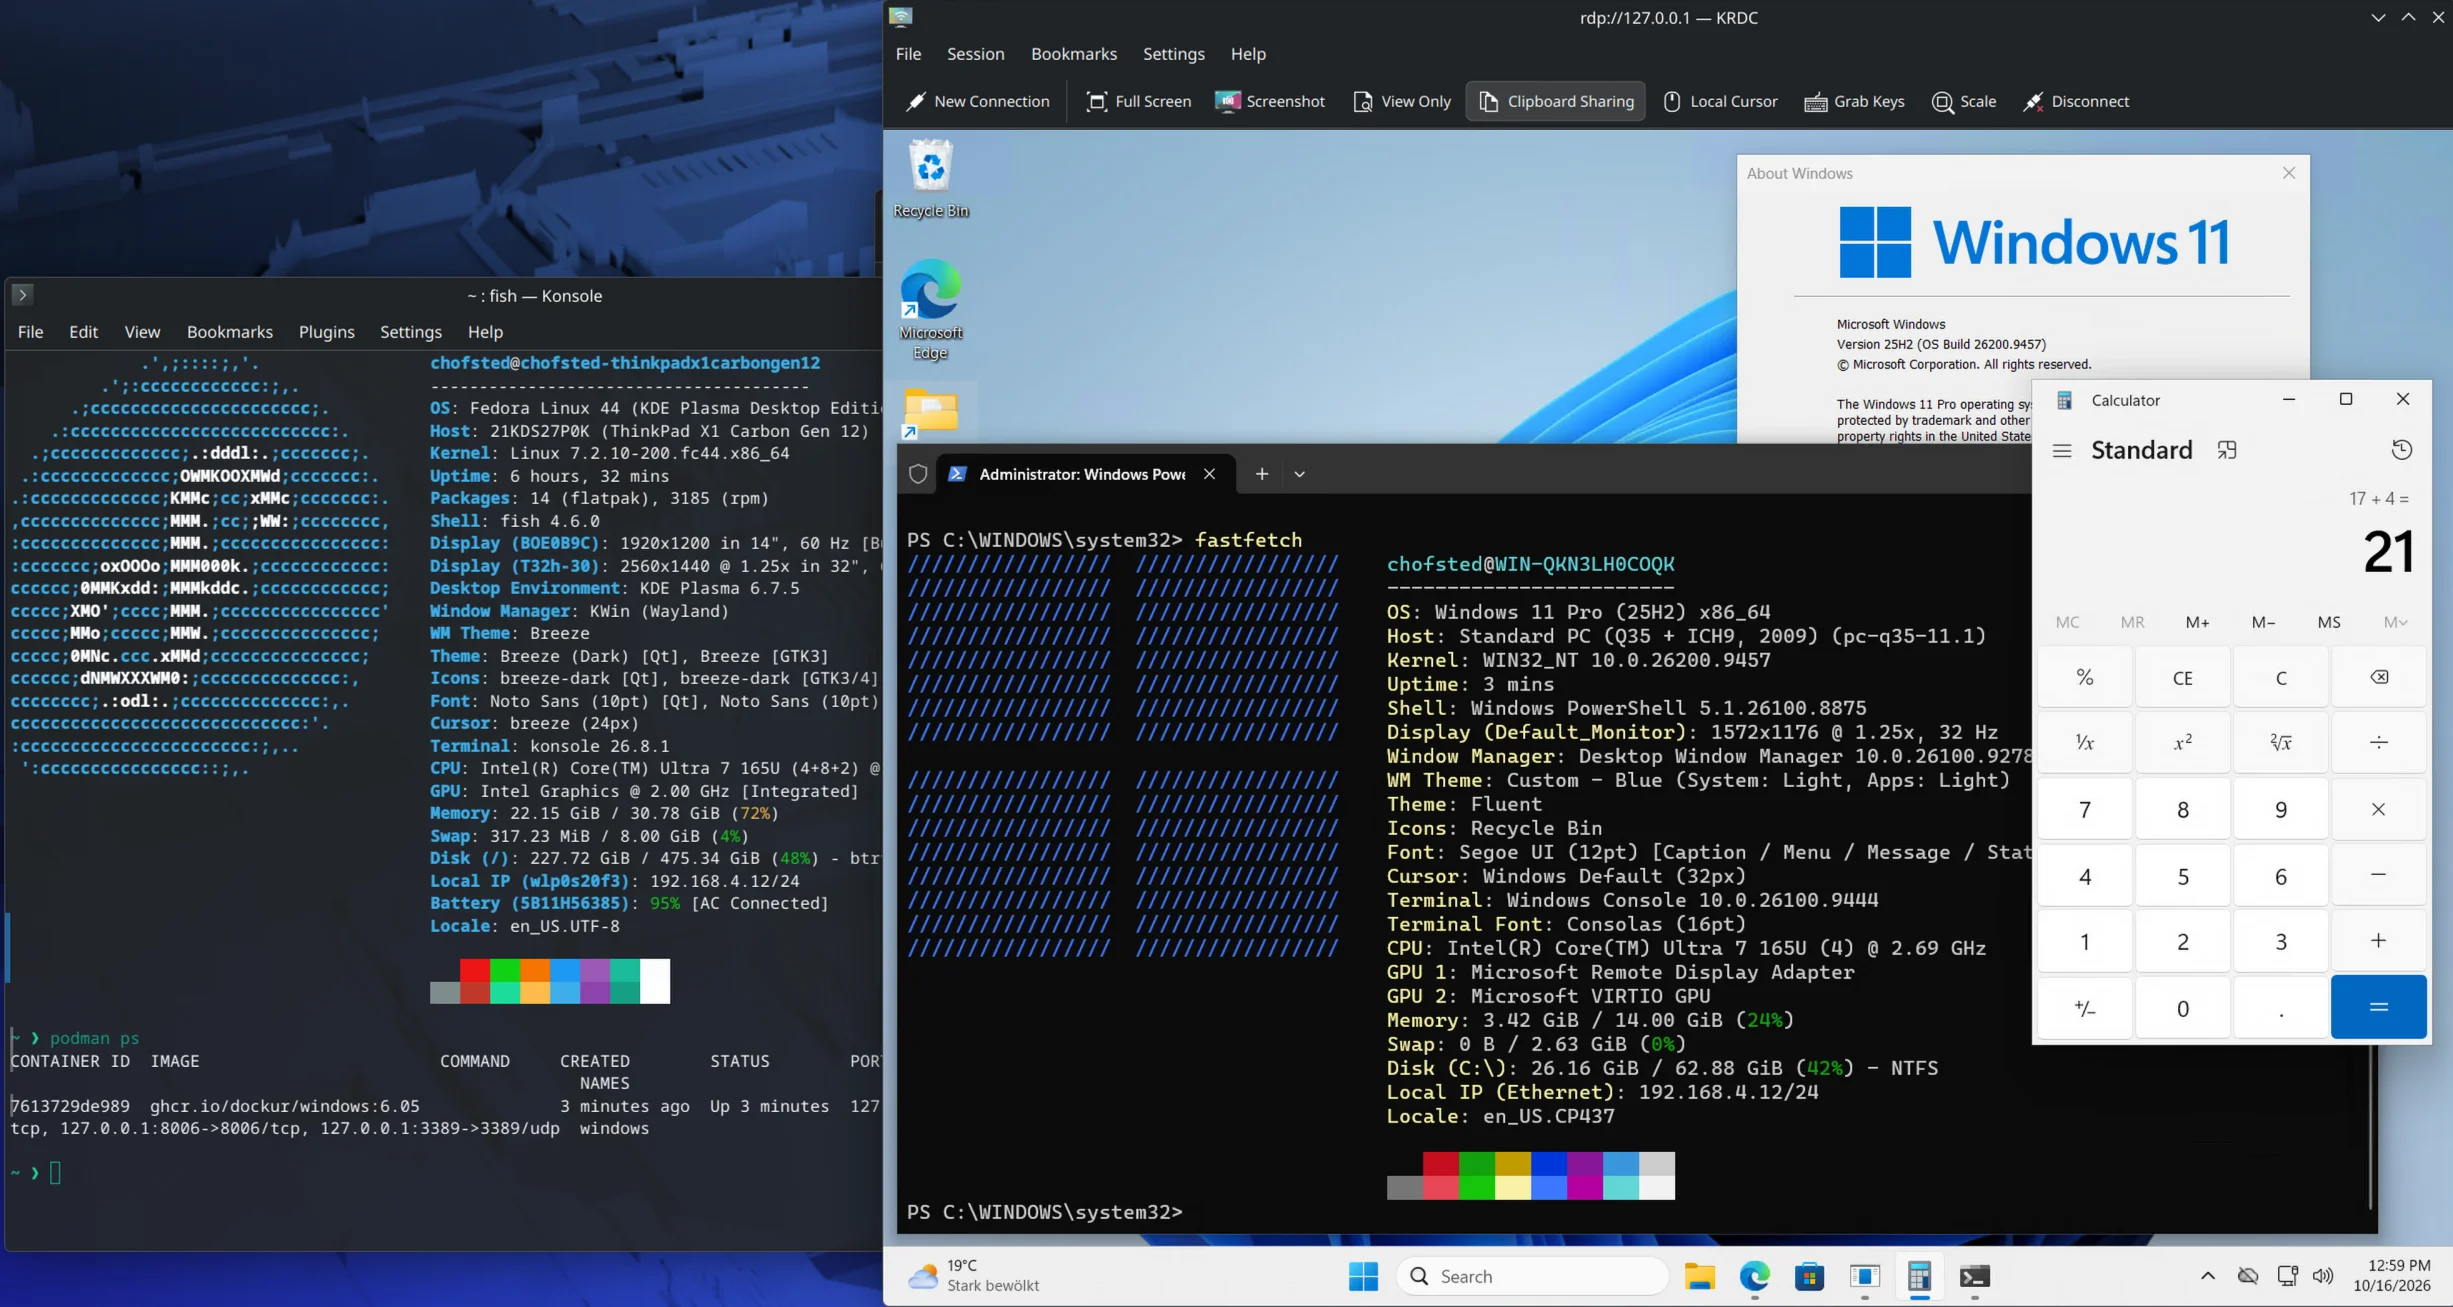The width and height of the screenshot is (2453, 1307).
Task: Open File Explorer from the Windows taskbar
Action: pyautogui.click(x=1700, y=1276)
